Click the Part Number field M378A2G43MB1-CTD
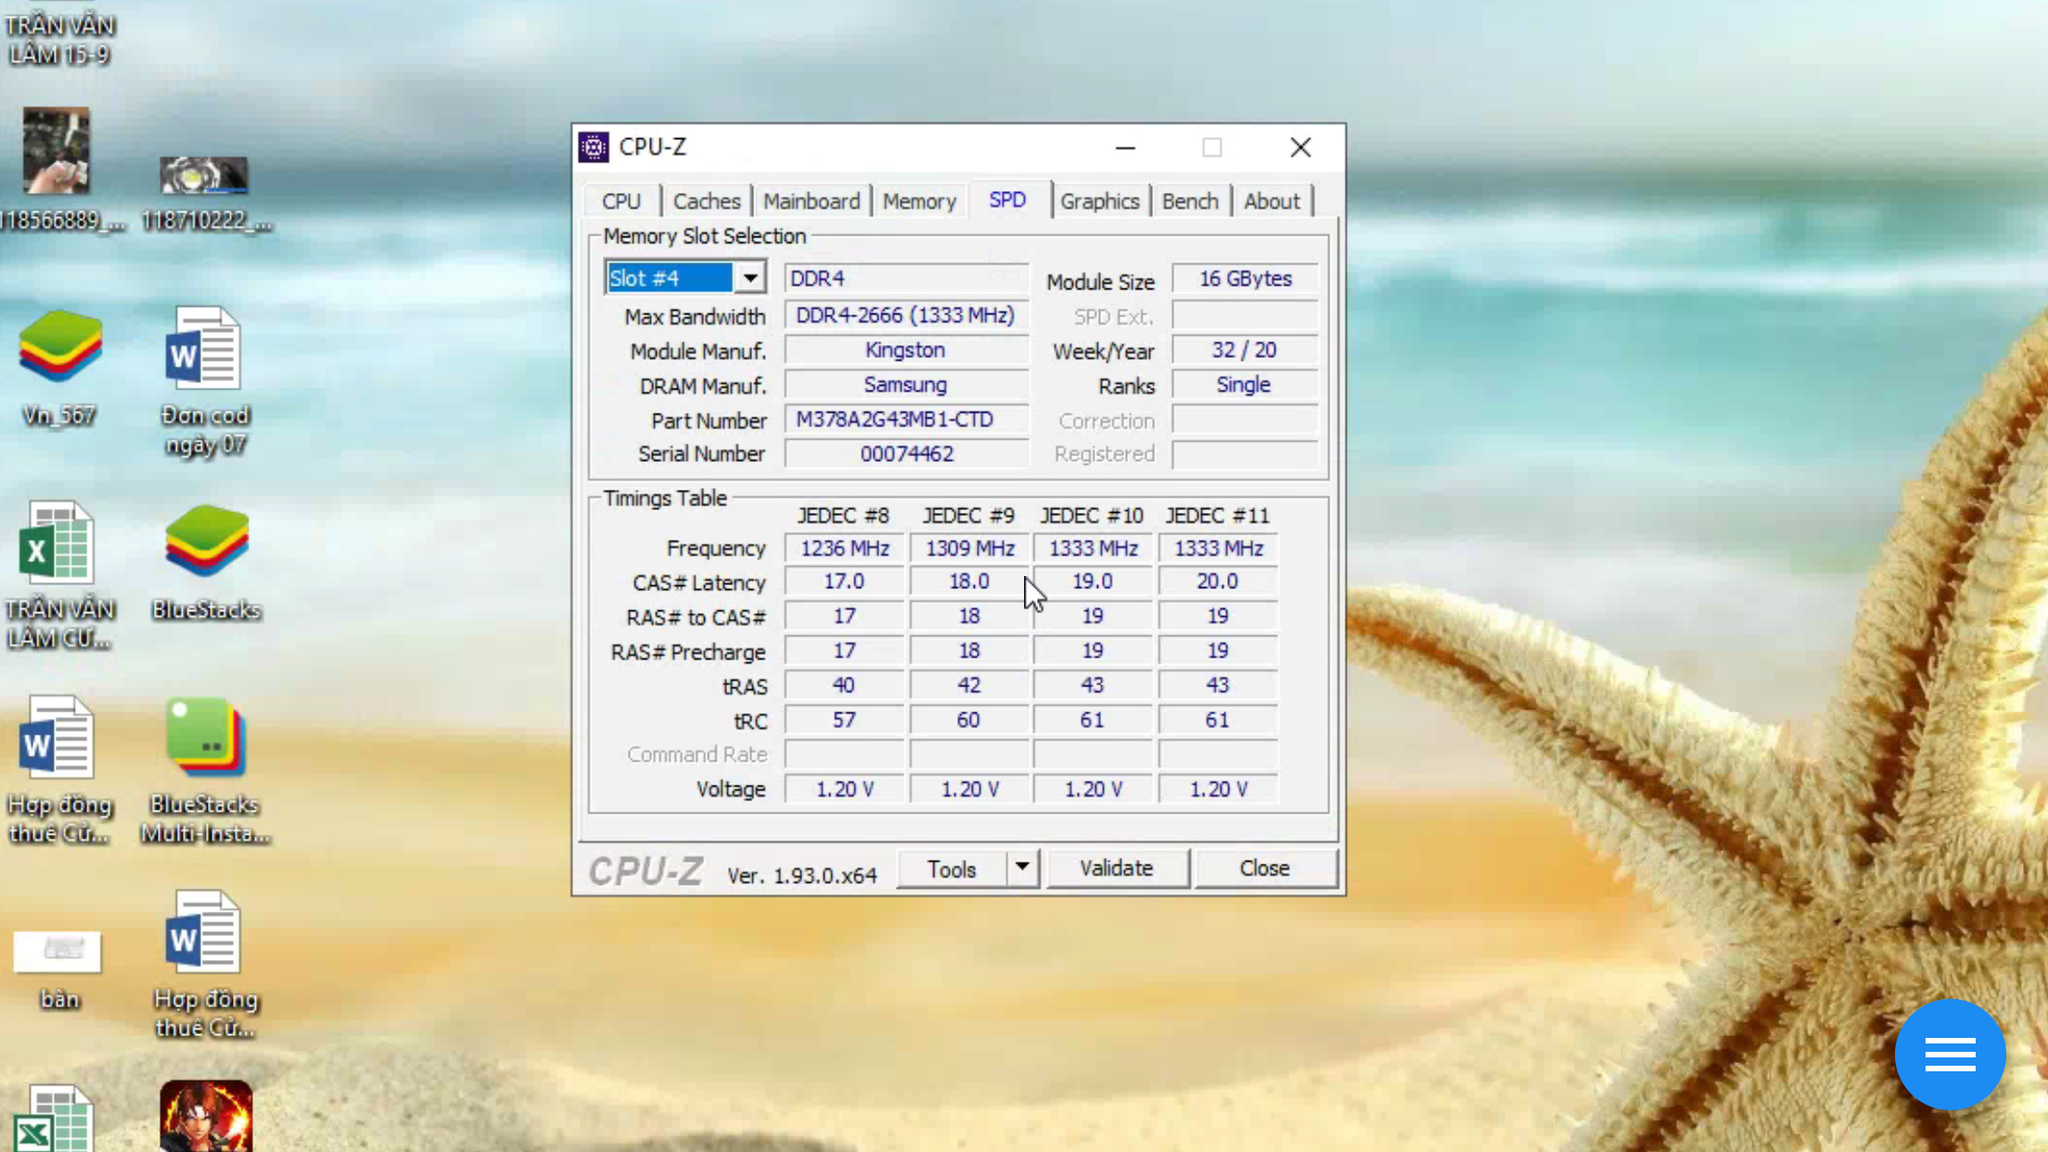The height and width of the screenshot is (1152, 2048). (x=906, y=419)
